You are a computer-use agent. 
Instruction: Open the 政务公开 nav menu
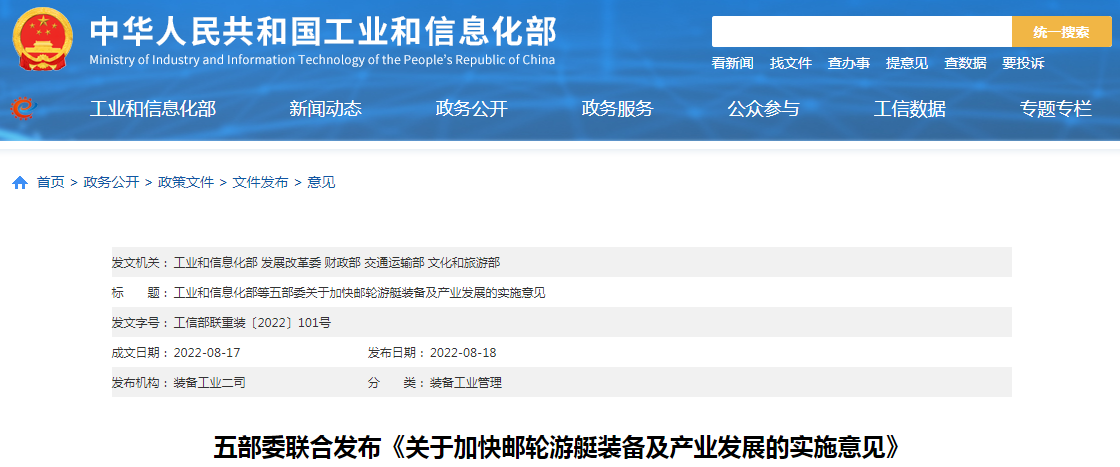(471, 109)
